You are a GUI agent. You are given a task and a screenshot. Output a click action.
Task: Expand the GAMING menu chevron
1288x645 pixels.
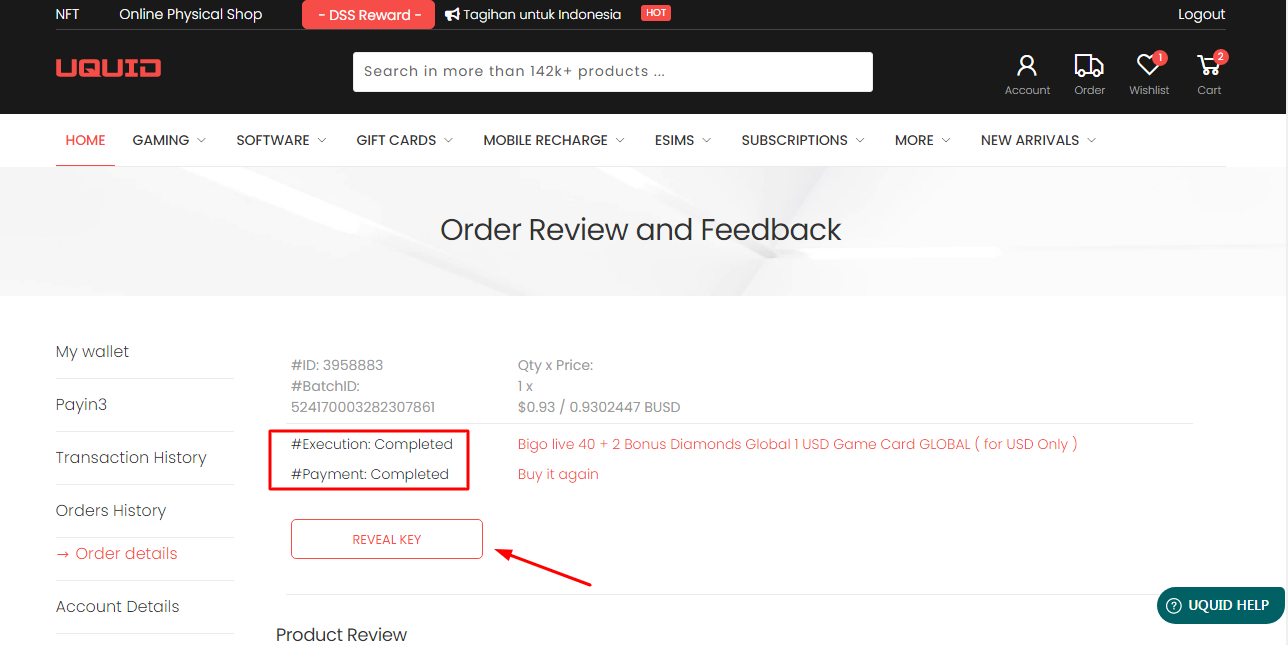201,140
